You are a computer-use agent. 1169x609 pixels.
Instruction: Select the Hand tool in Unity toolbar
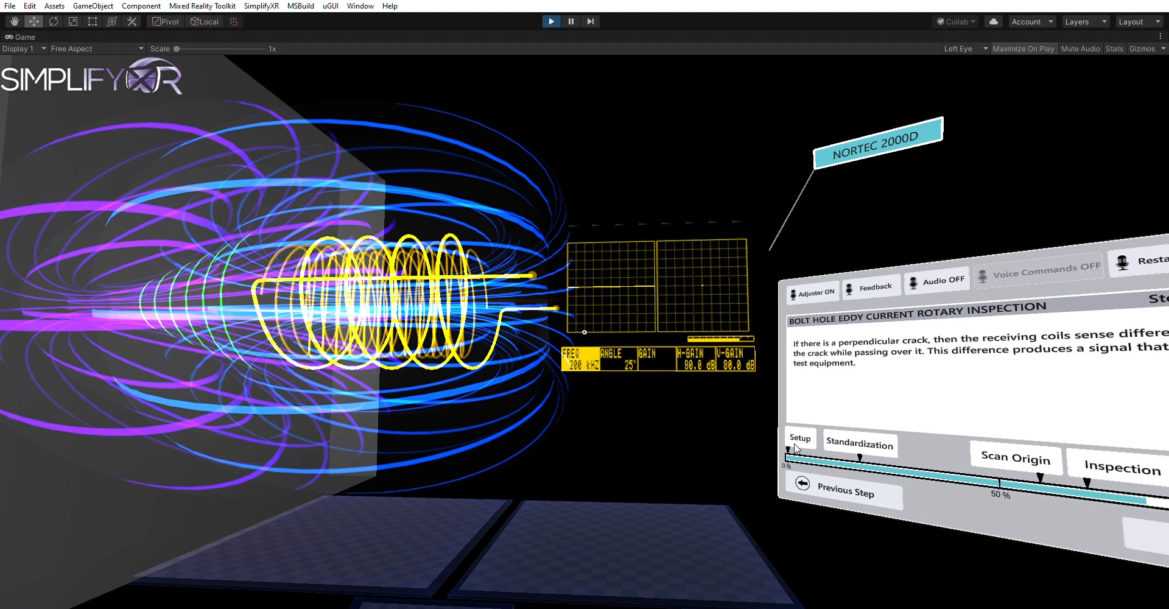(14, 22)
